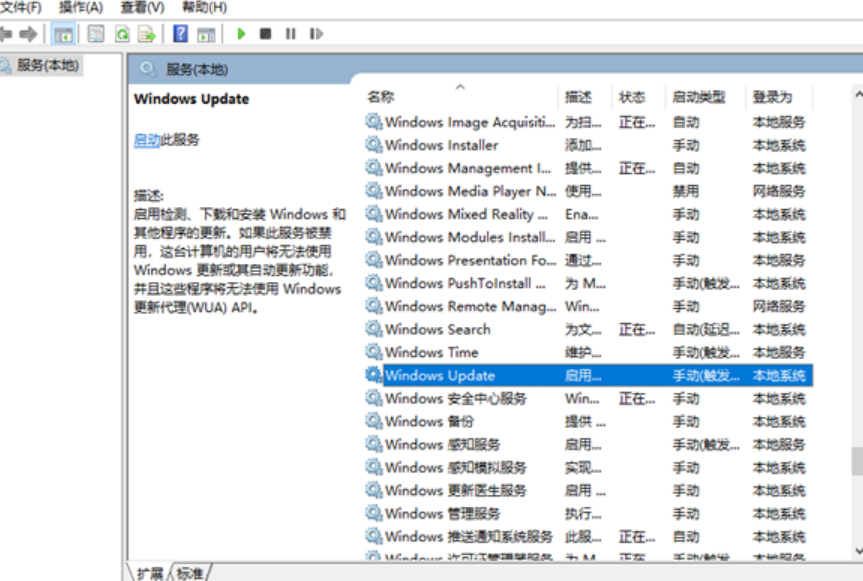Image resolution: width=863 pixels, height=581 pixels.
Task: Sort the list by the 启动类型 column header
Action: tap(698, 97)
